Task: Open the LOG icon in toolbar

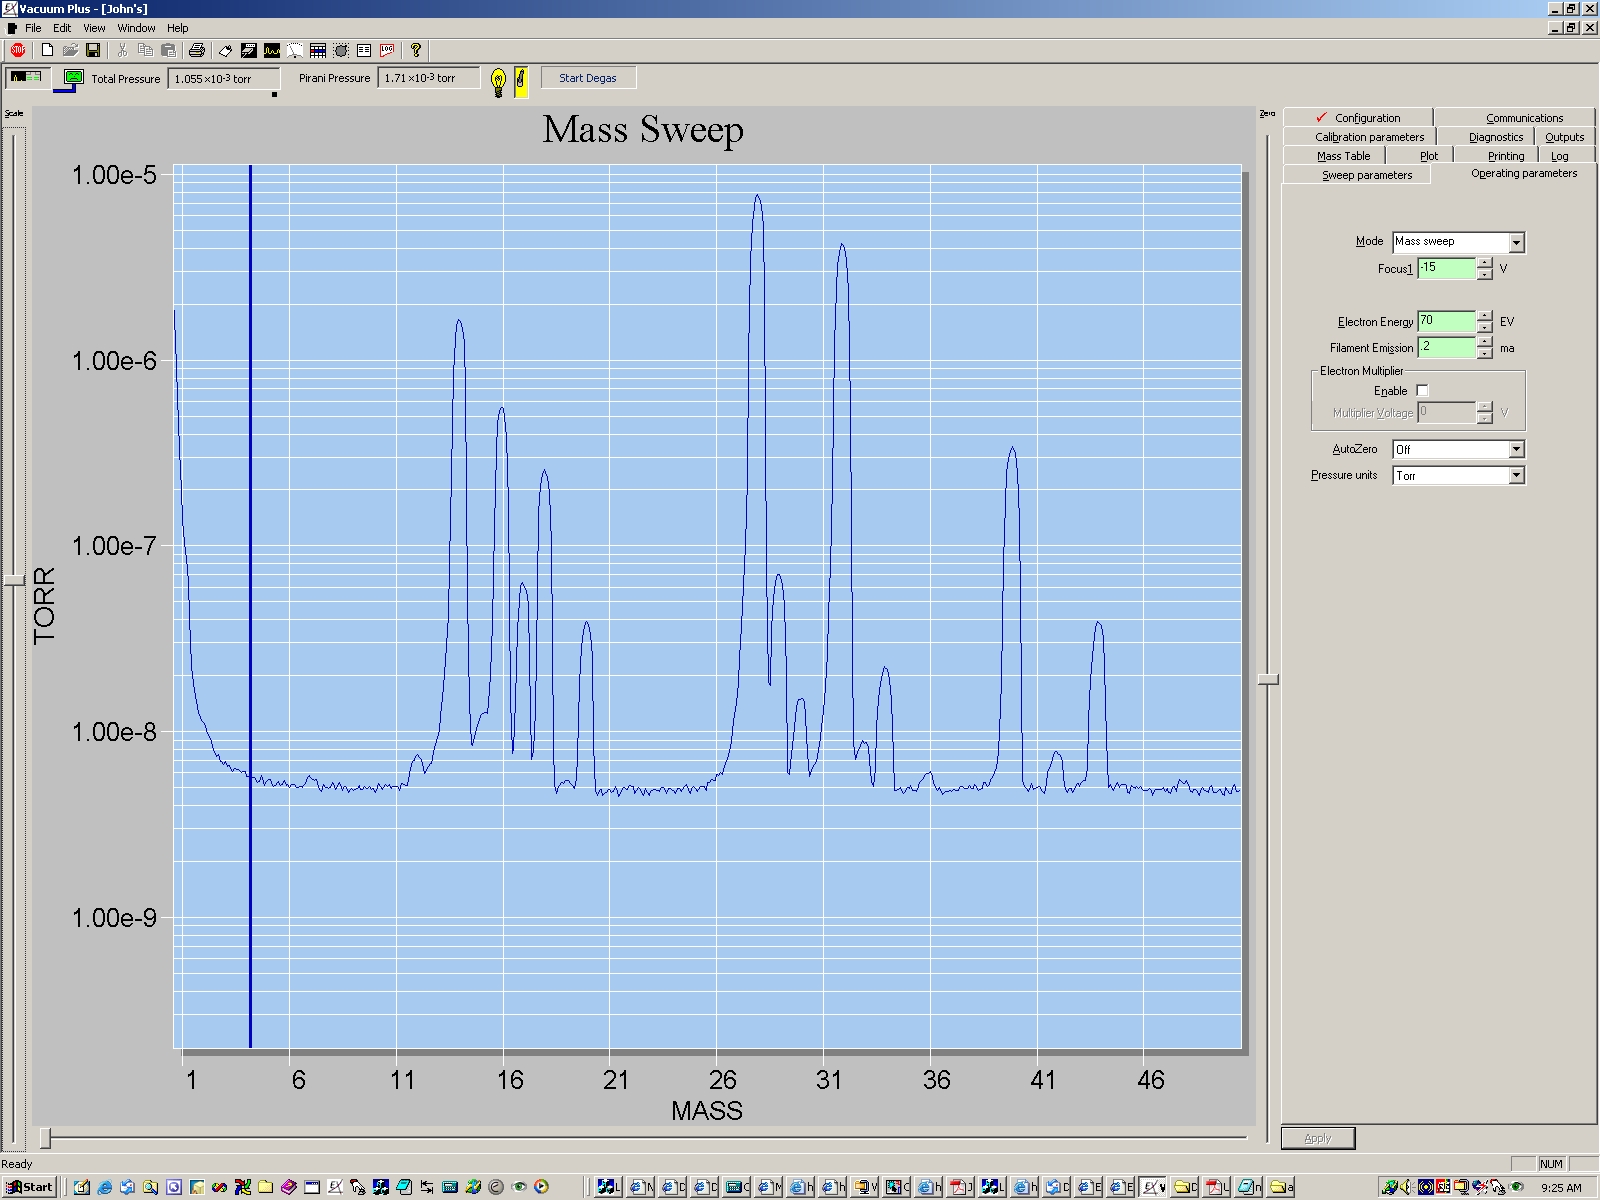Action: point(387,50)
